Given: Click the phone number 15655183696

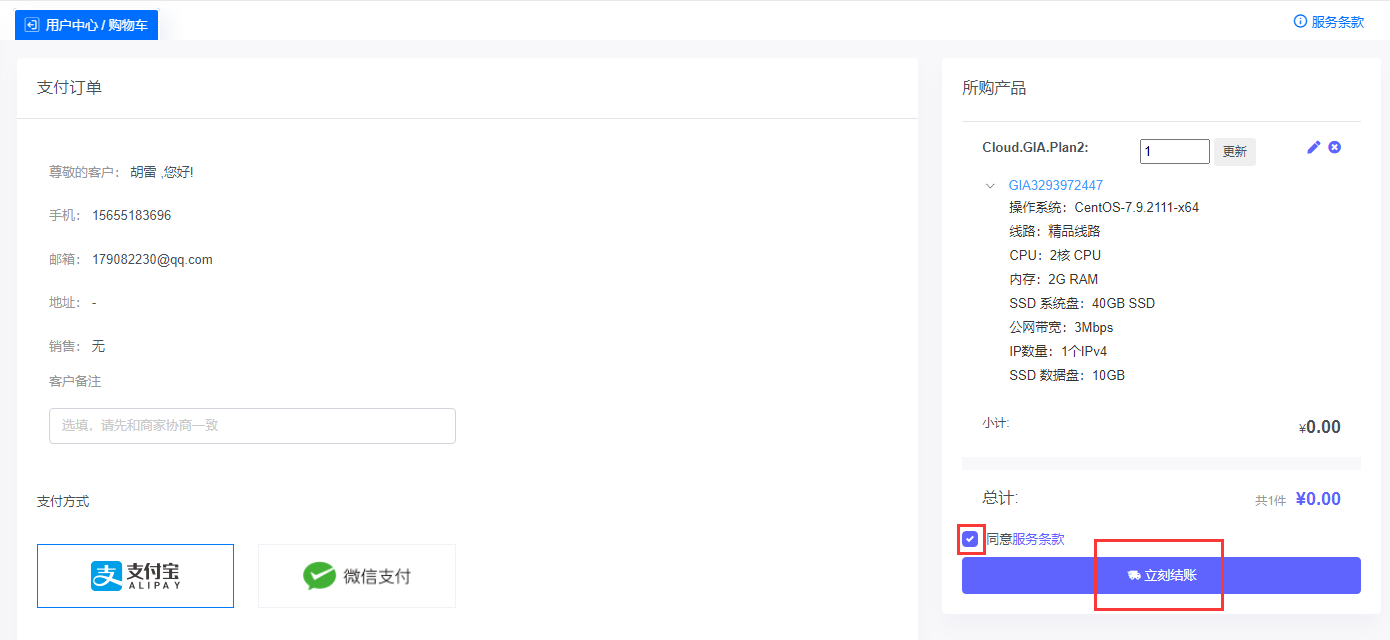Looking at the screenshot, I should pyautogui.click(x=131, y=215).
